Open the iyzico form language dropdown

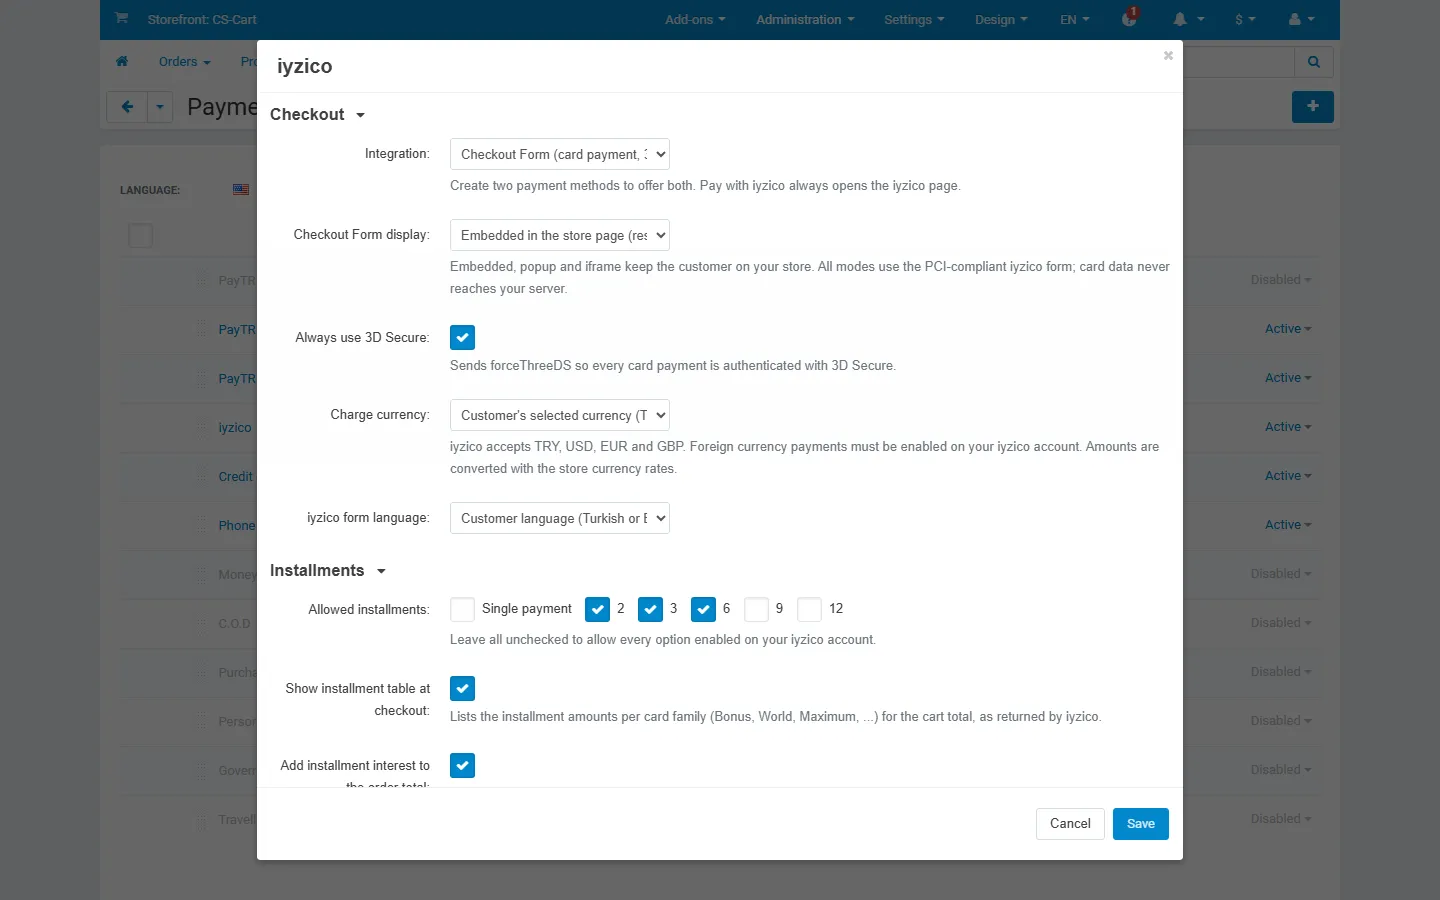pos(559,518)
